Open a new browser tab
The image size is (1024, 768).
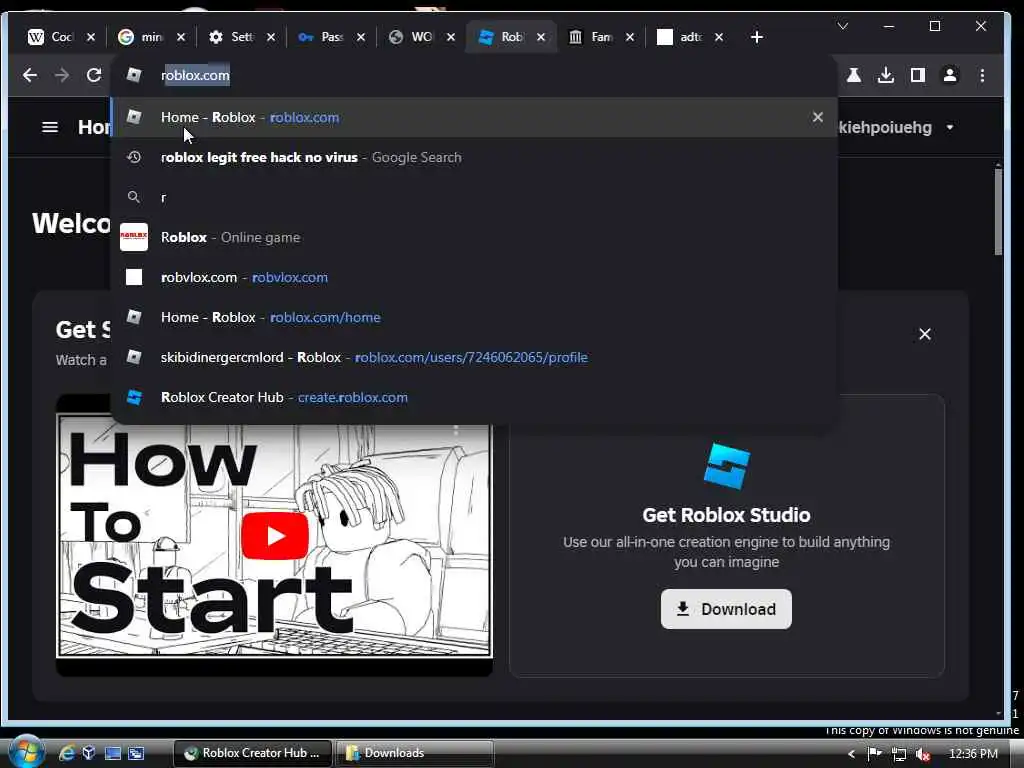coord(756,37)
